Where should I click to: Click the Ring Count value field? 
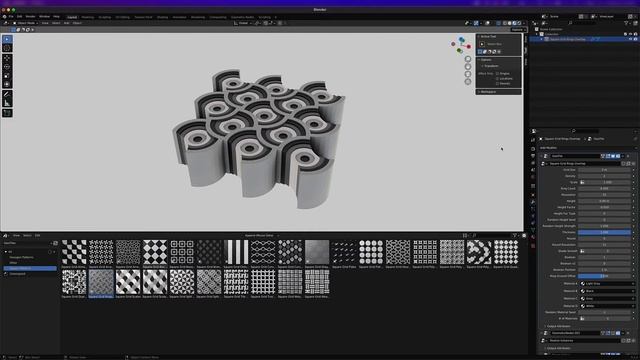[x=604, y=189]
